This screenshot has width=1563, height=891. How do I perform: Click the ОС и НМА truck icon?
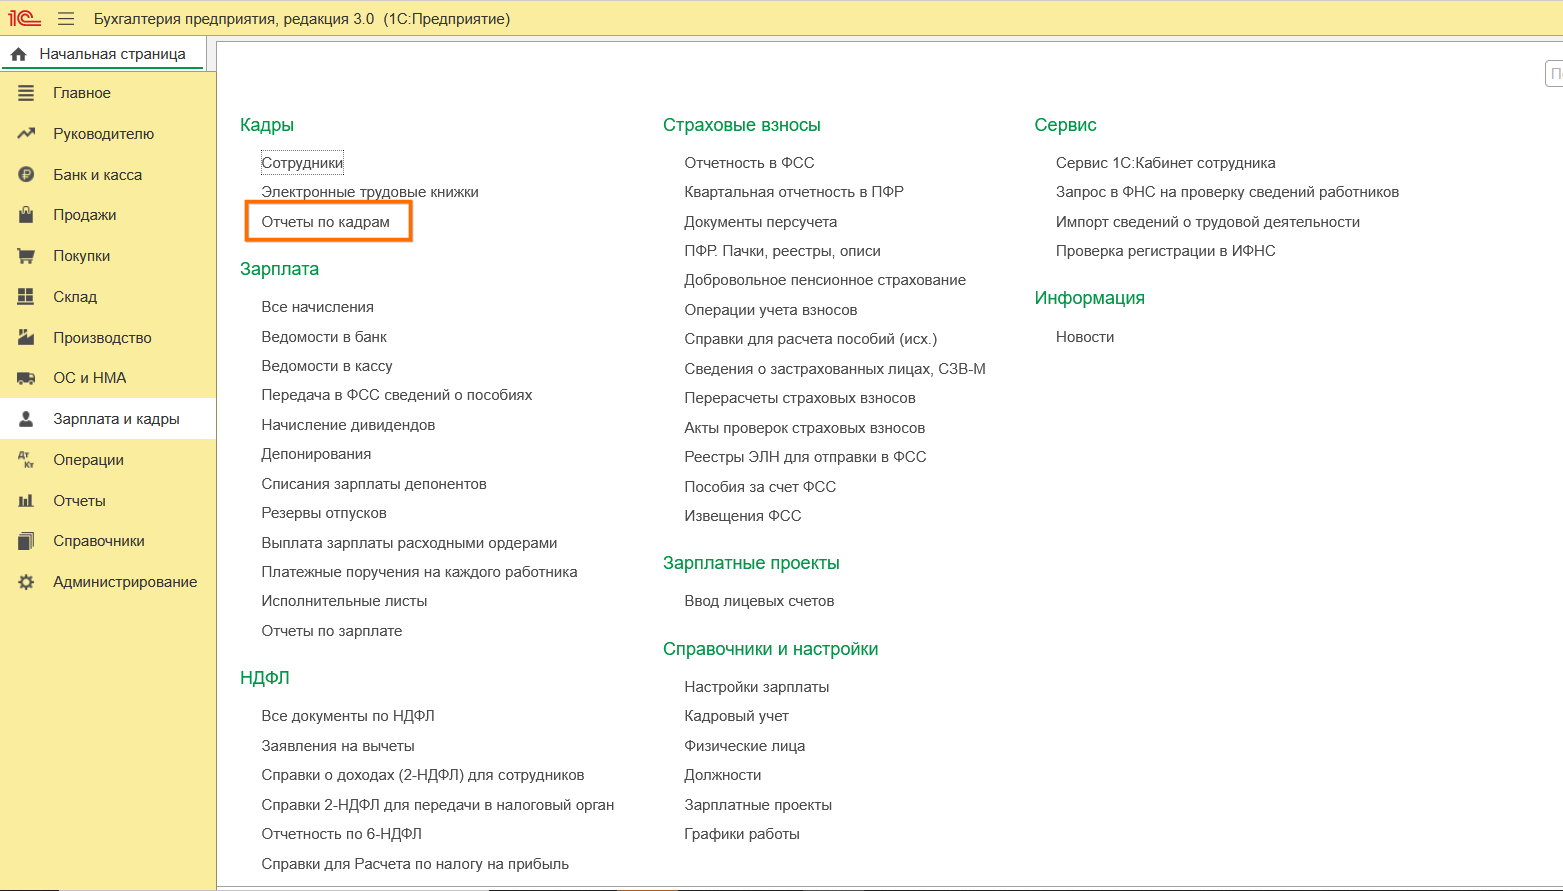click(x=26, y=378)
